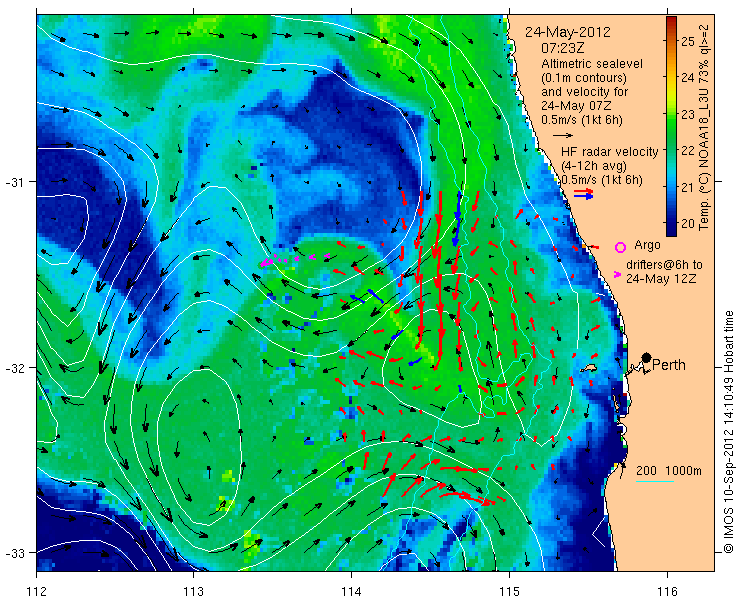Click the magenta drifter track on the map
This screenshot has width=740, height=600.
point(295,259)
